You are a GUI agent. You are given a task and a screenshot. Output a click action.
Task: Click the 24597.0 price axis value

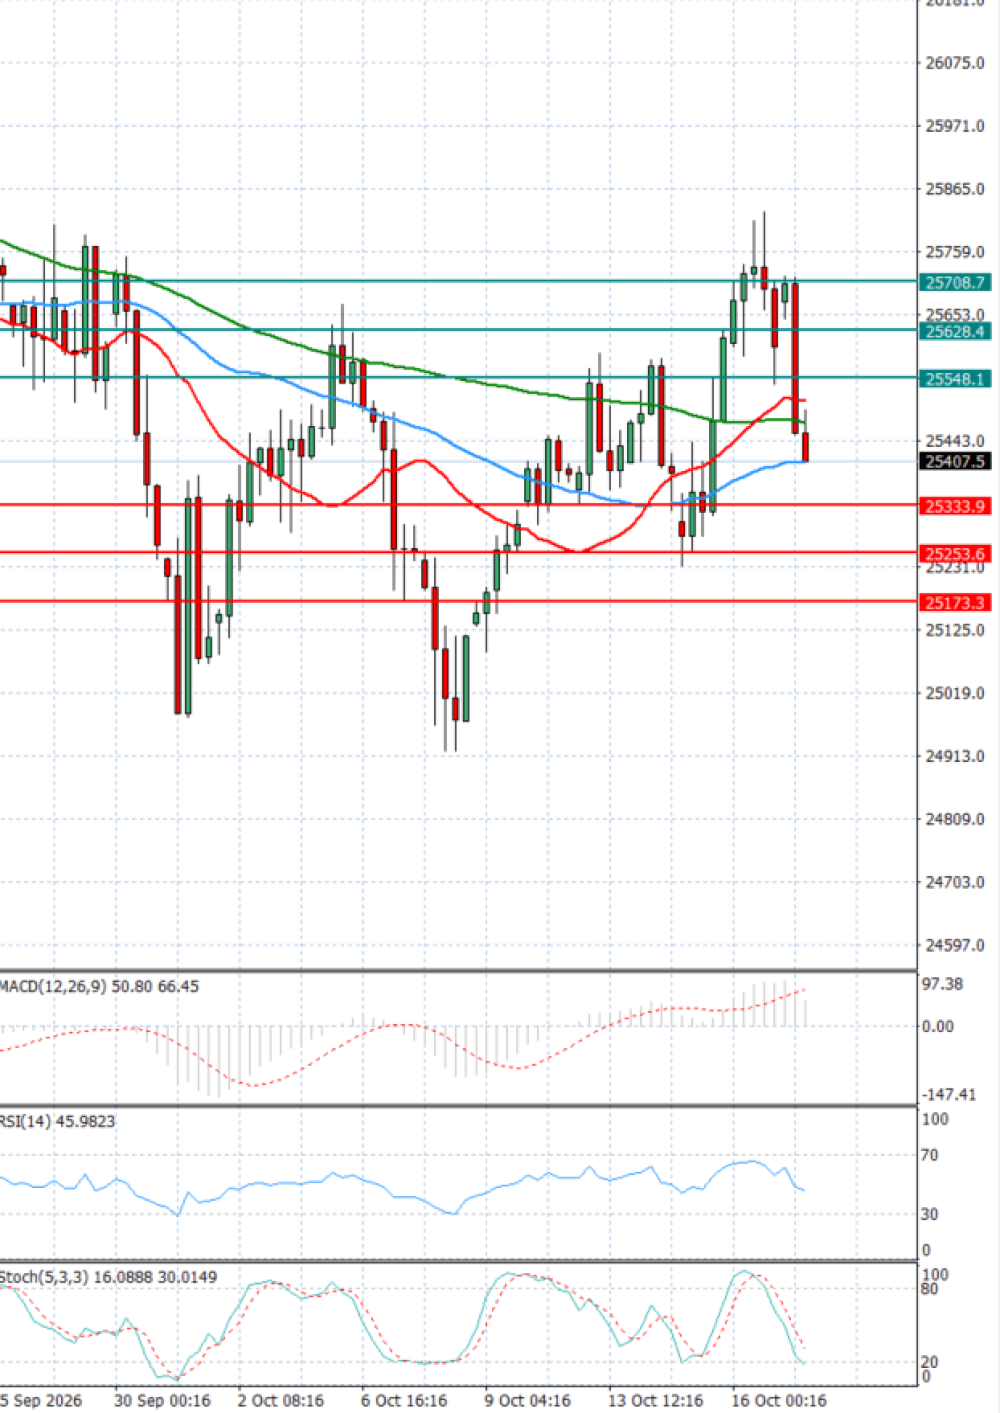955,945
